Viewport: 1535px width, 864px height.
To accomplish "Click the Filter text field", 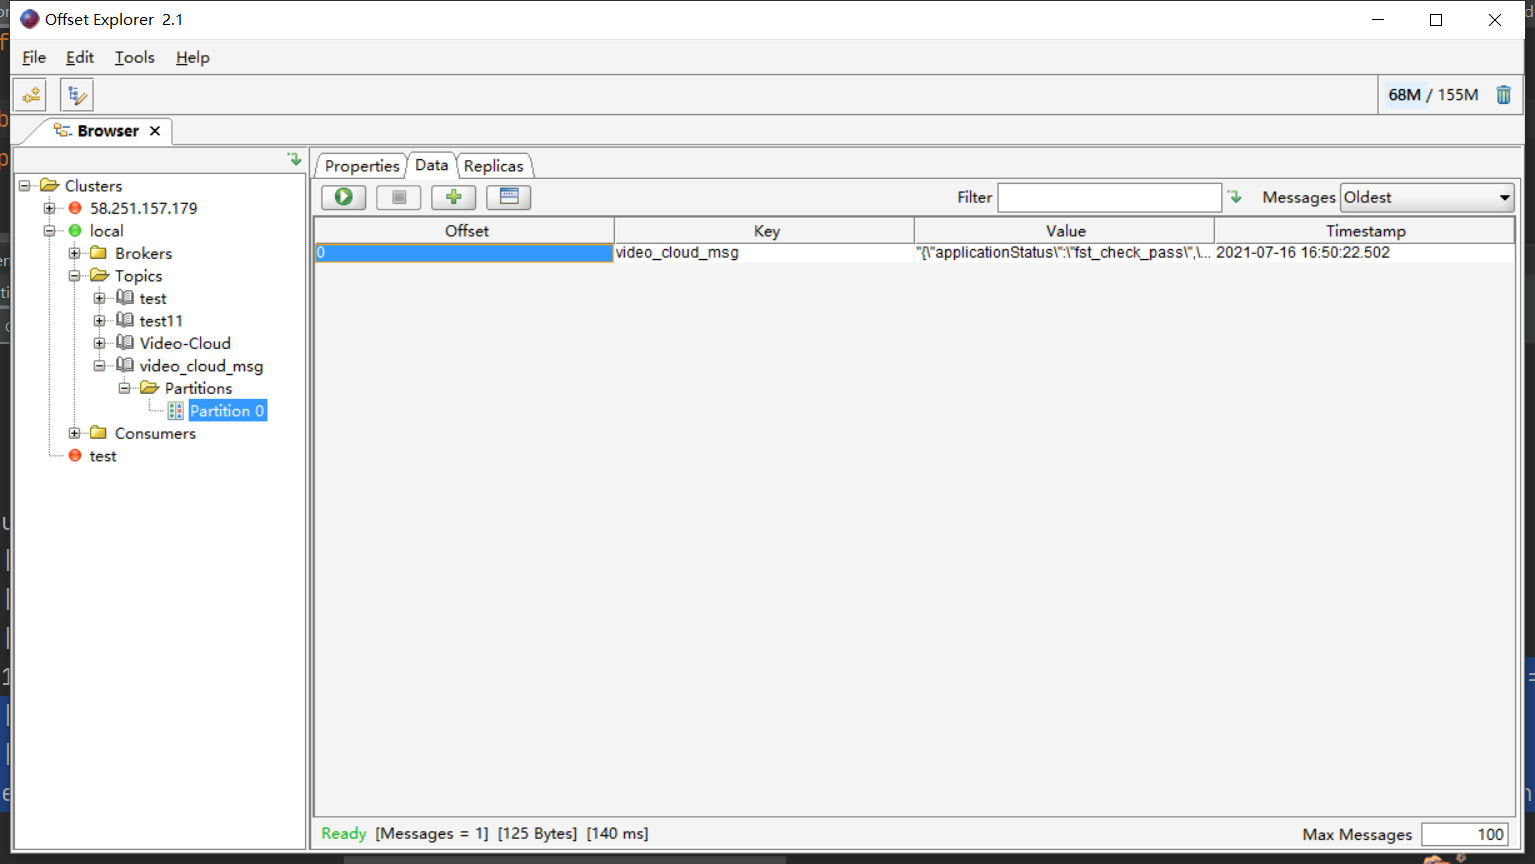I will [1109, 198].
